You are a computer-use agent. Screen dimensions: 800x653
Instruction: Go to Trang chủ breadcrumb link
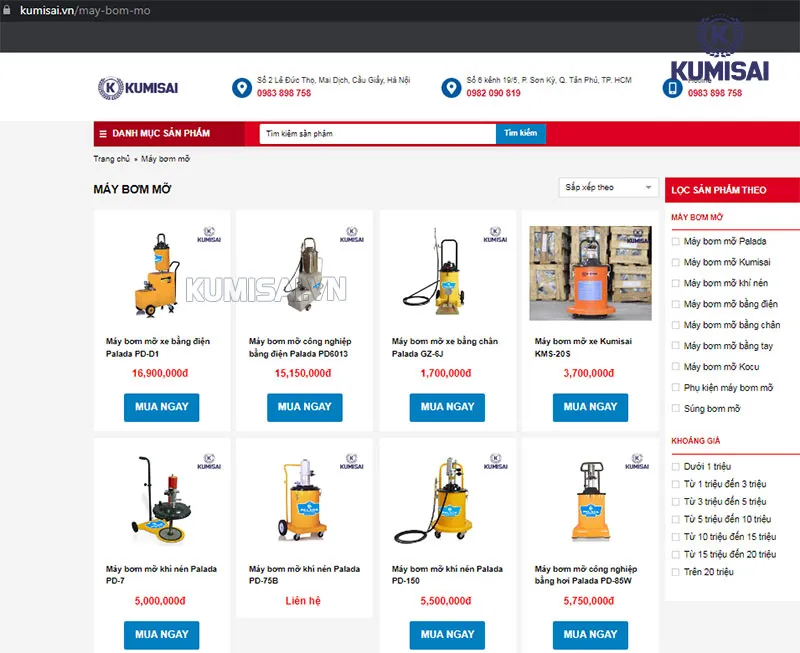click(x=111, y=159)
